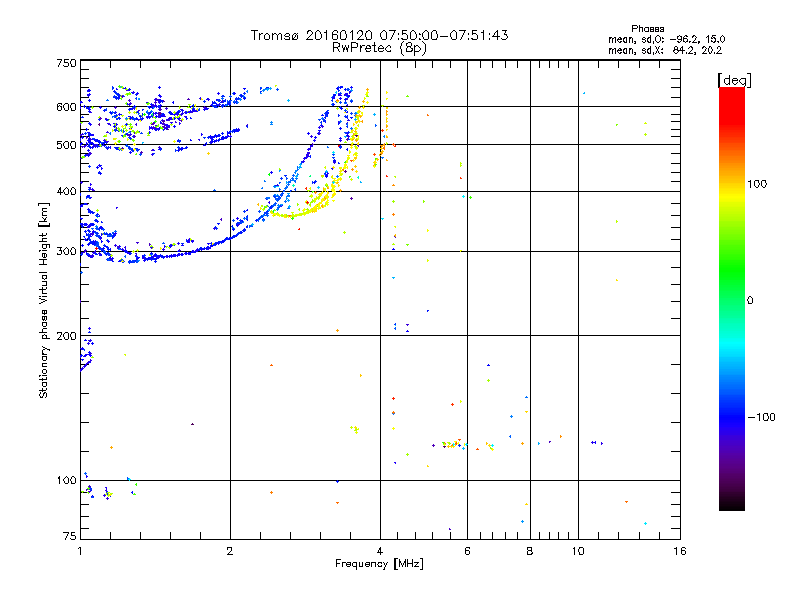The width and height of the screenshot is (800, 600).
Task: Click the 750 tick label on the height axis
Action: pos(66,63)
